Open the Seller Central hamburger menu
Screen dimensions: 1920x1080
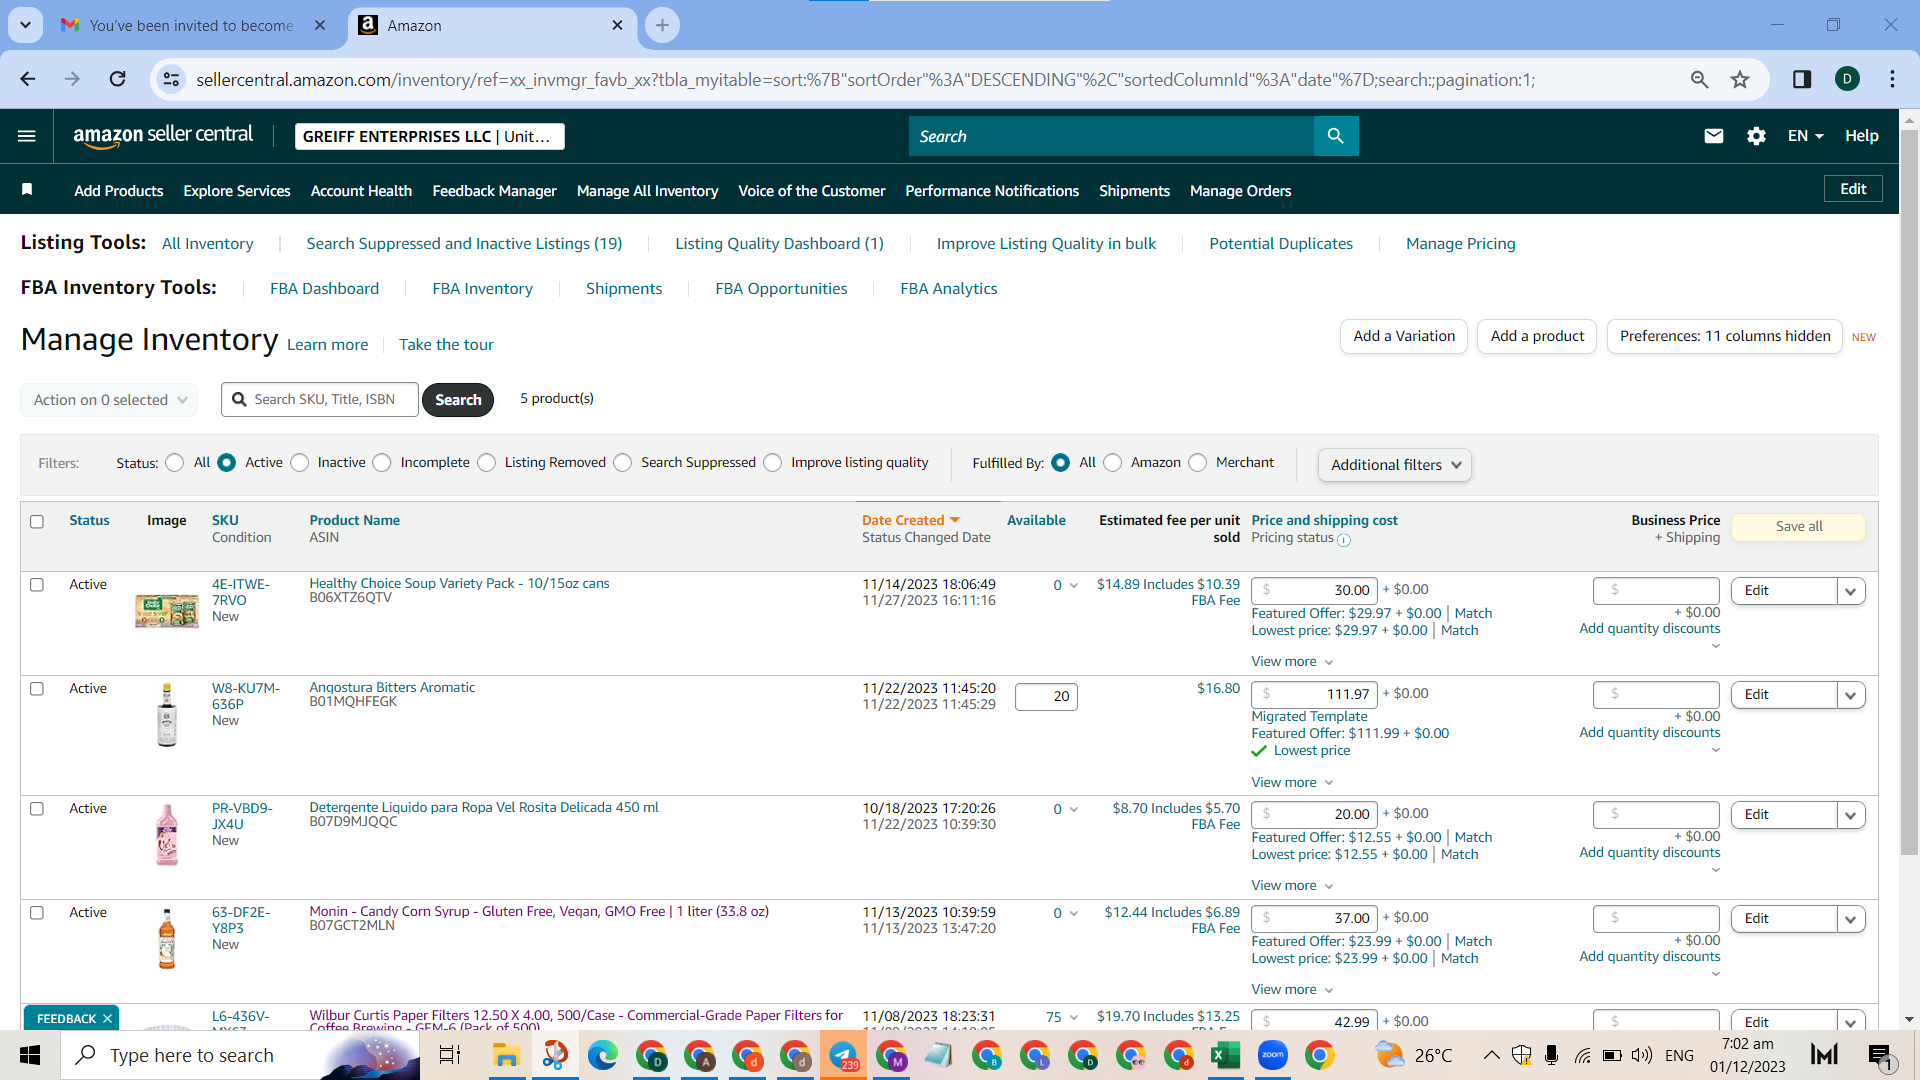pyautogui.click(x=27, y=136)
